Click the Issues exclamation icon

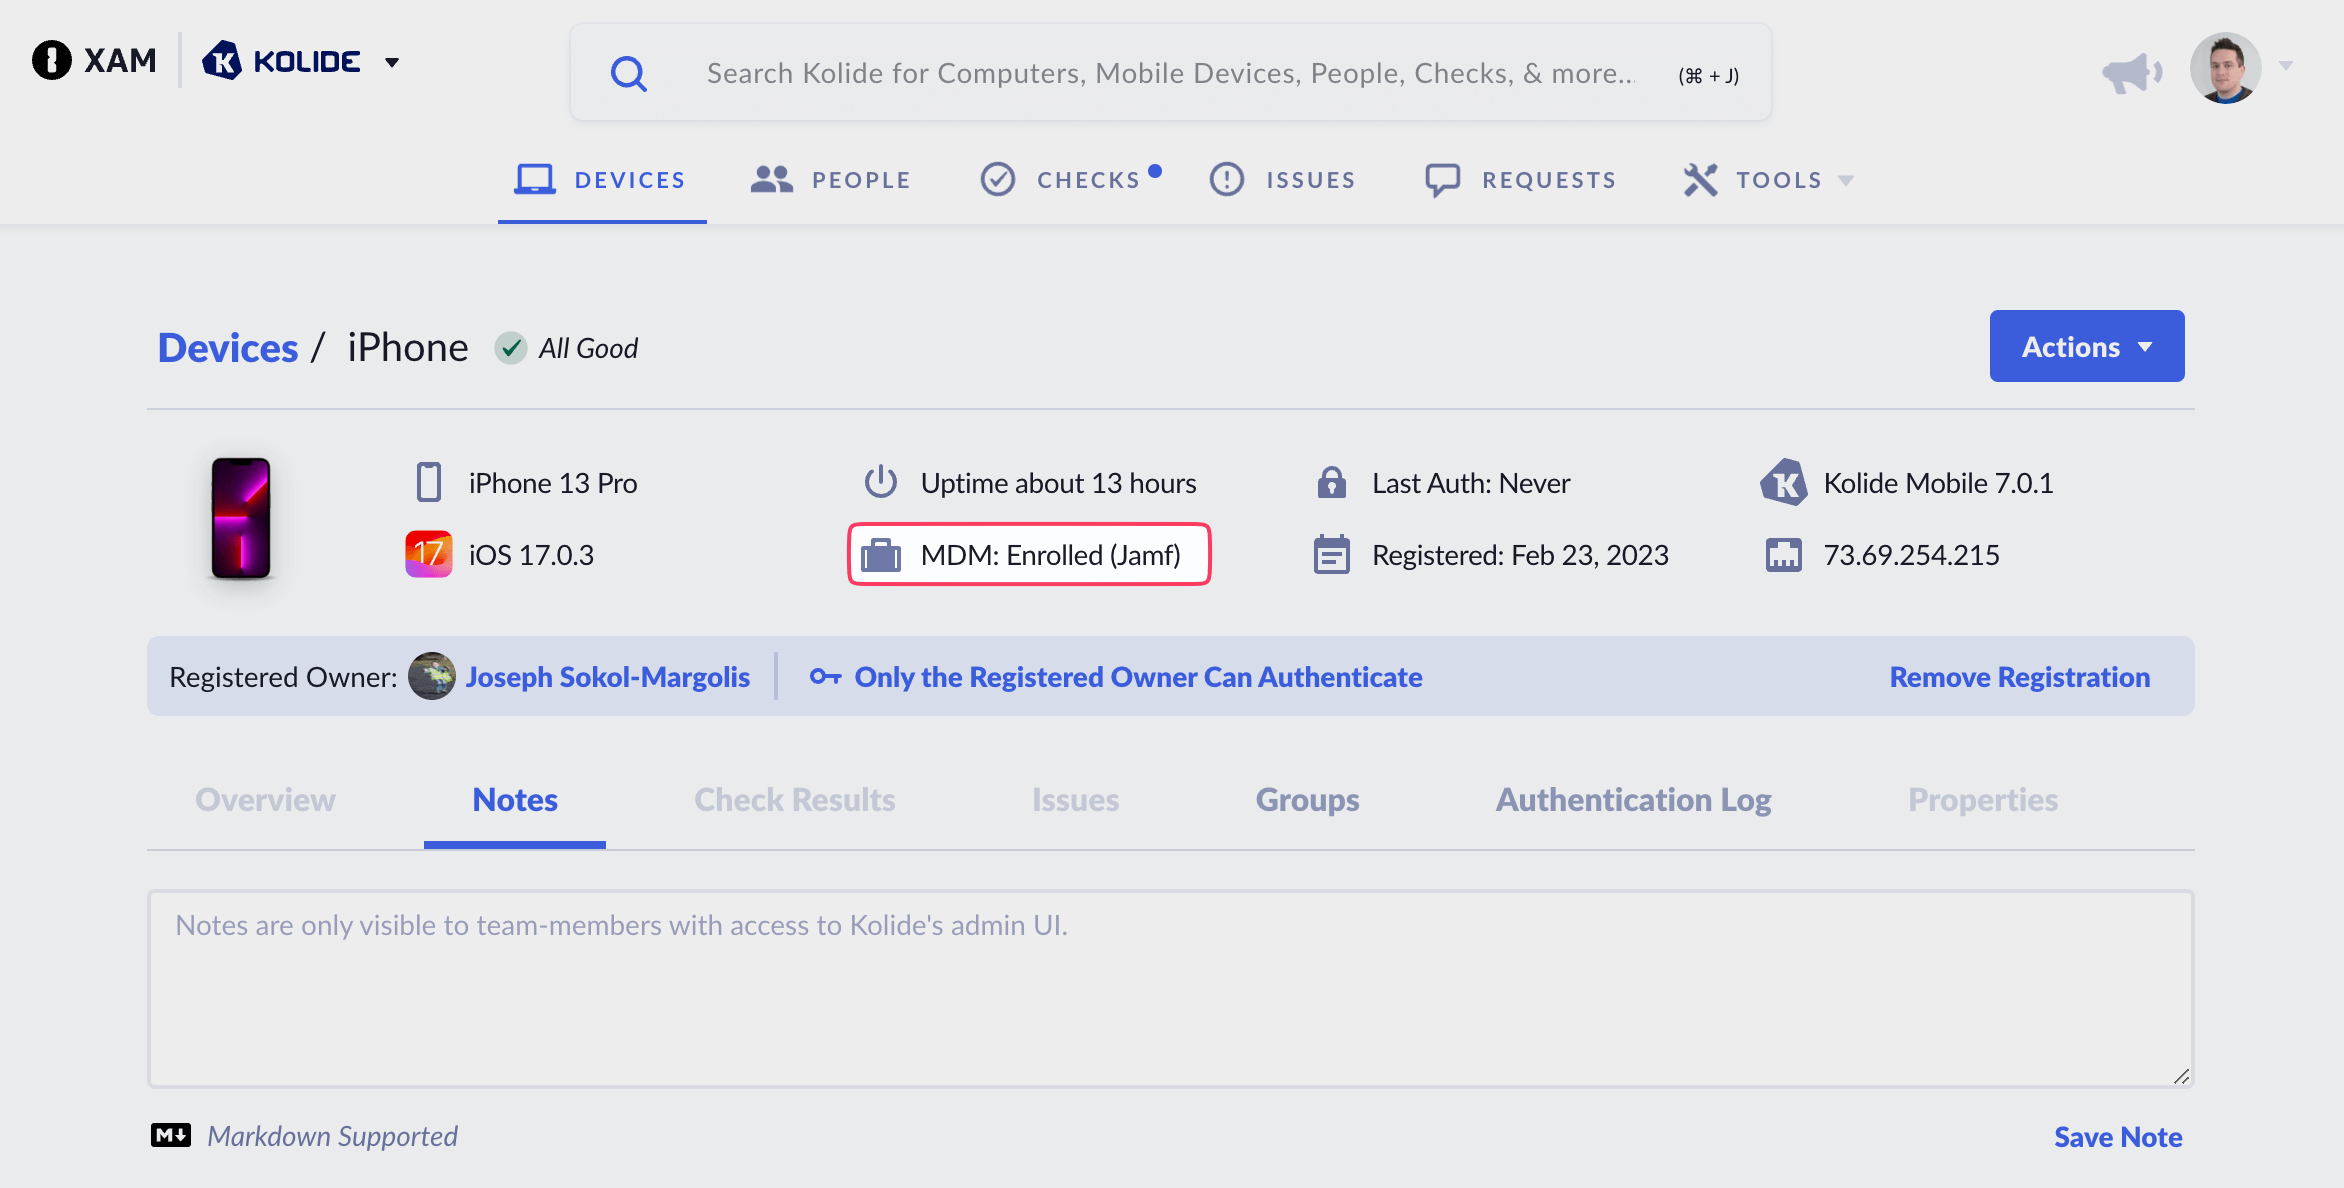pos(1227,179)
